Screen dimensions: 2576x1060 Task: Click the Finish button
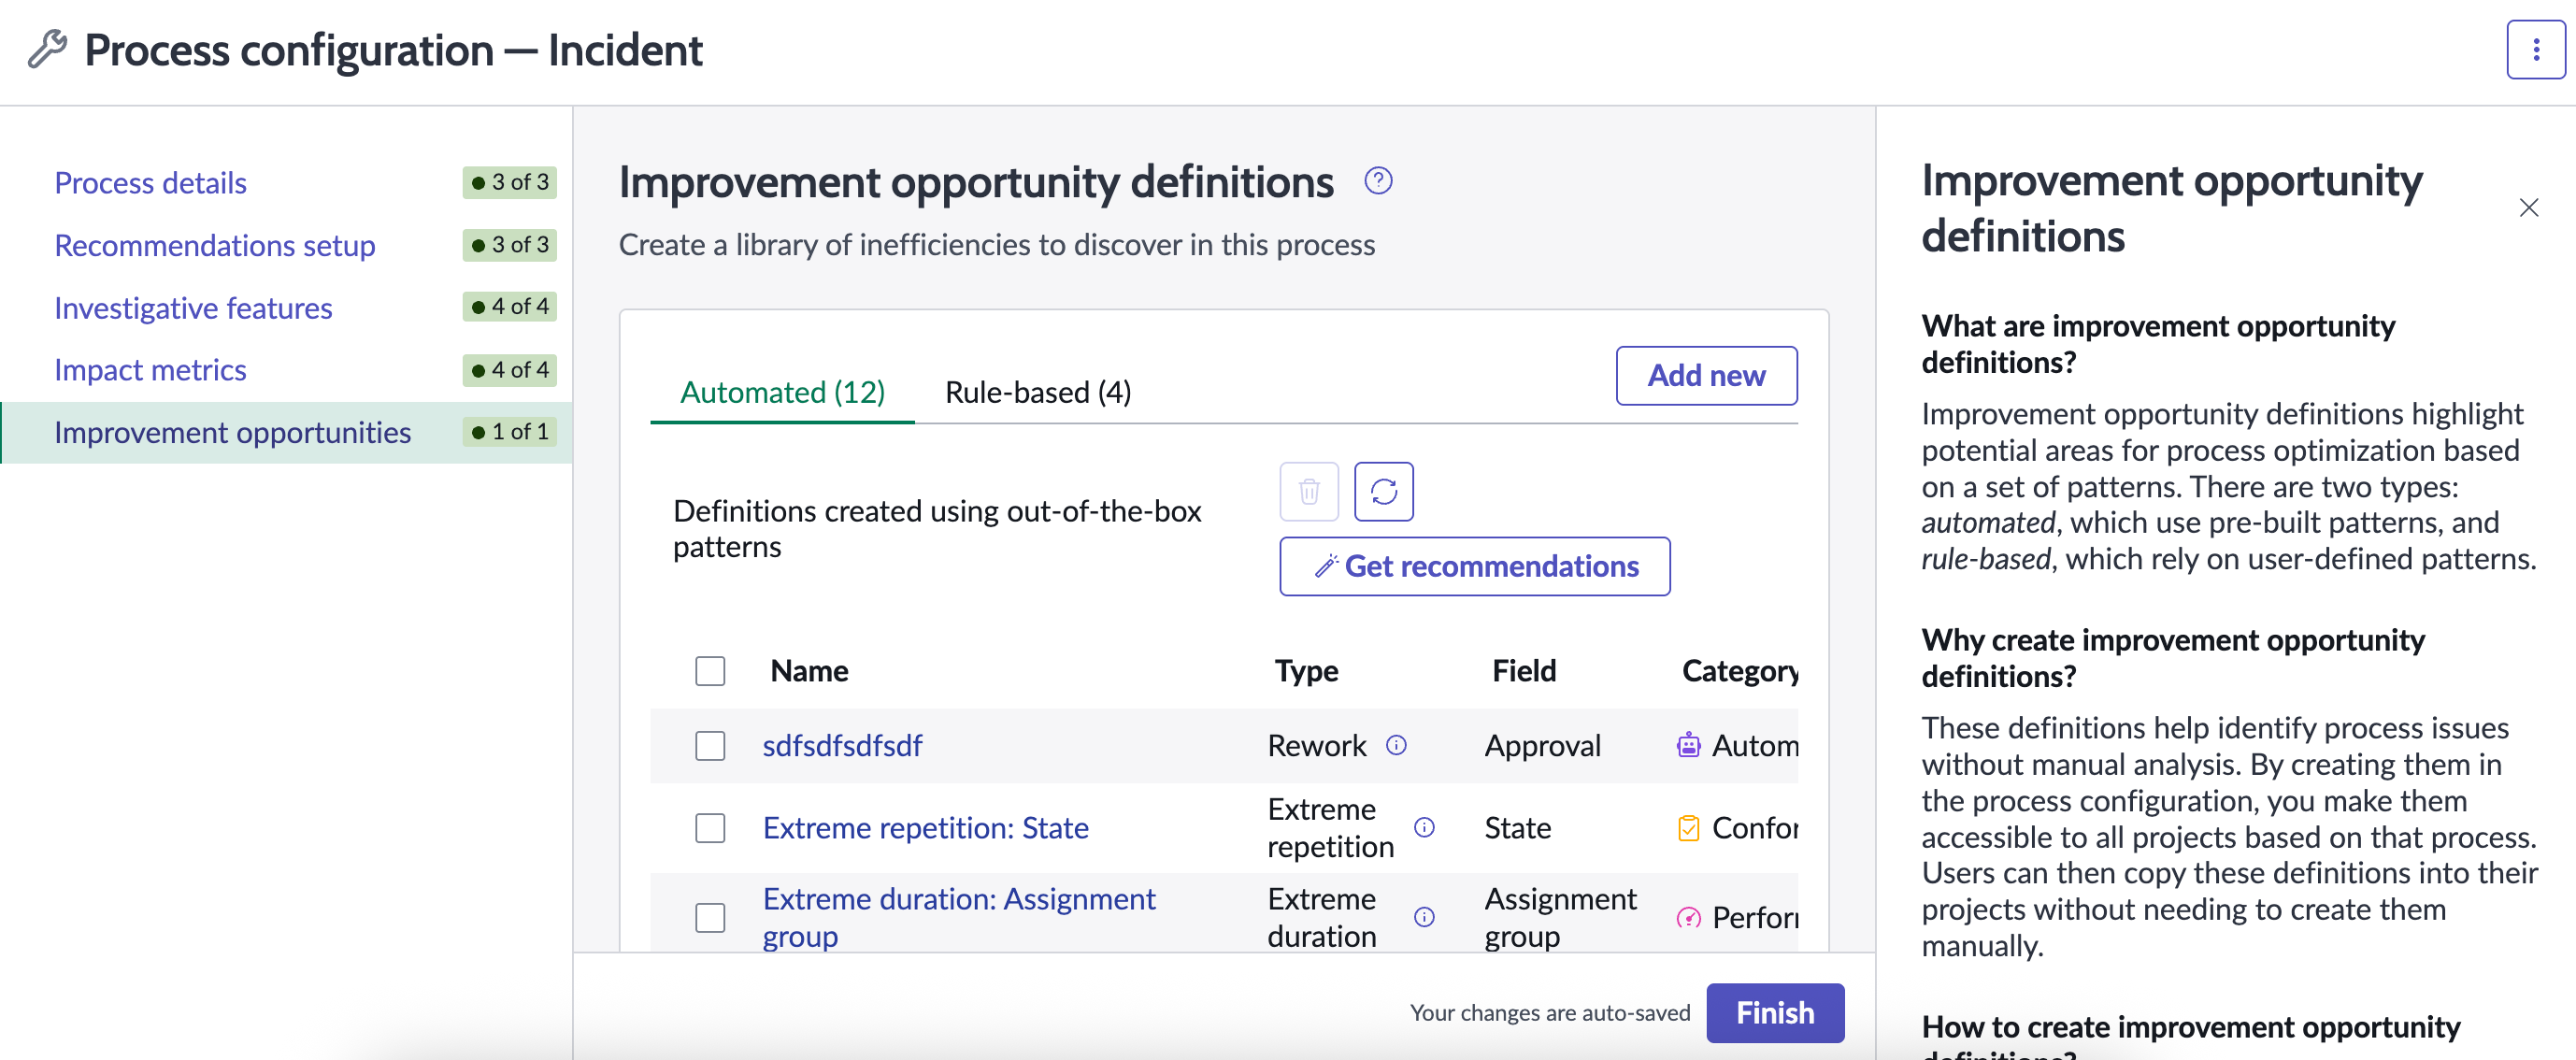pos(1774,1012)
